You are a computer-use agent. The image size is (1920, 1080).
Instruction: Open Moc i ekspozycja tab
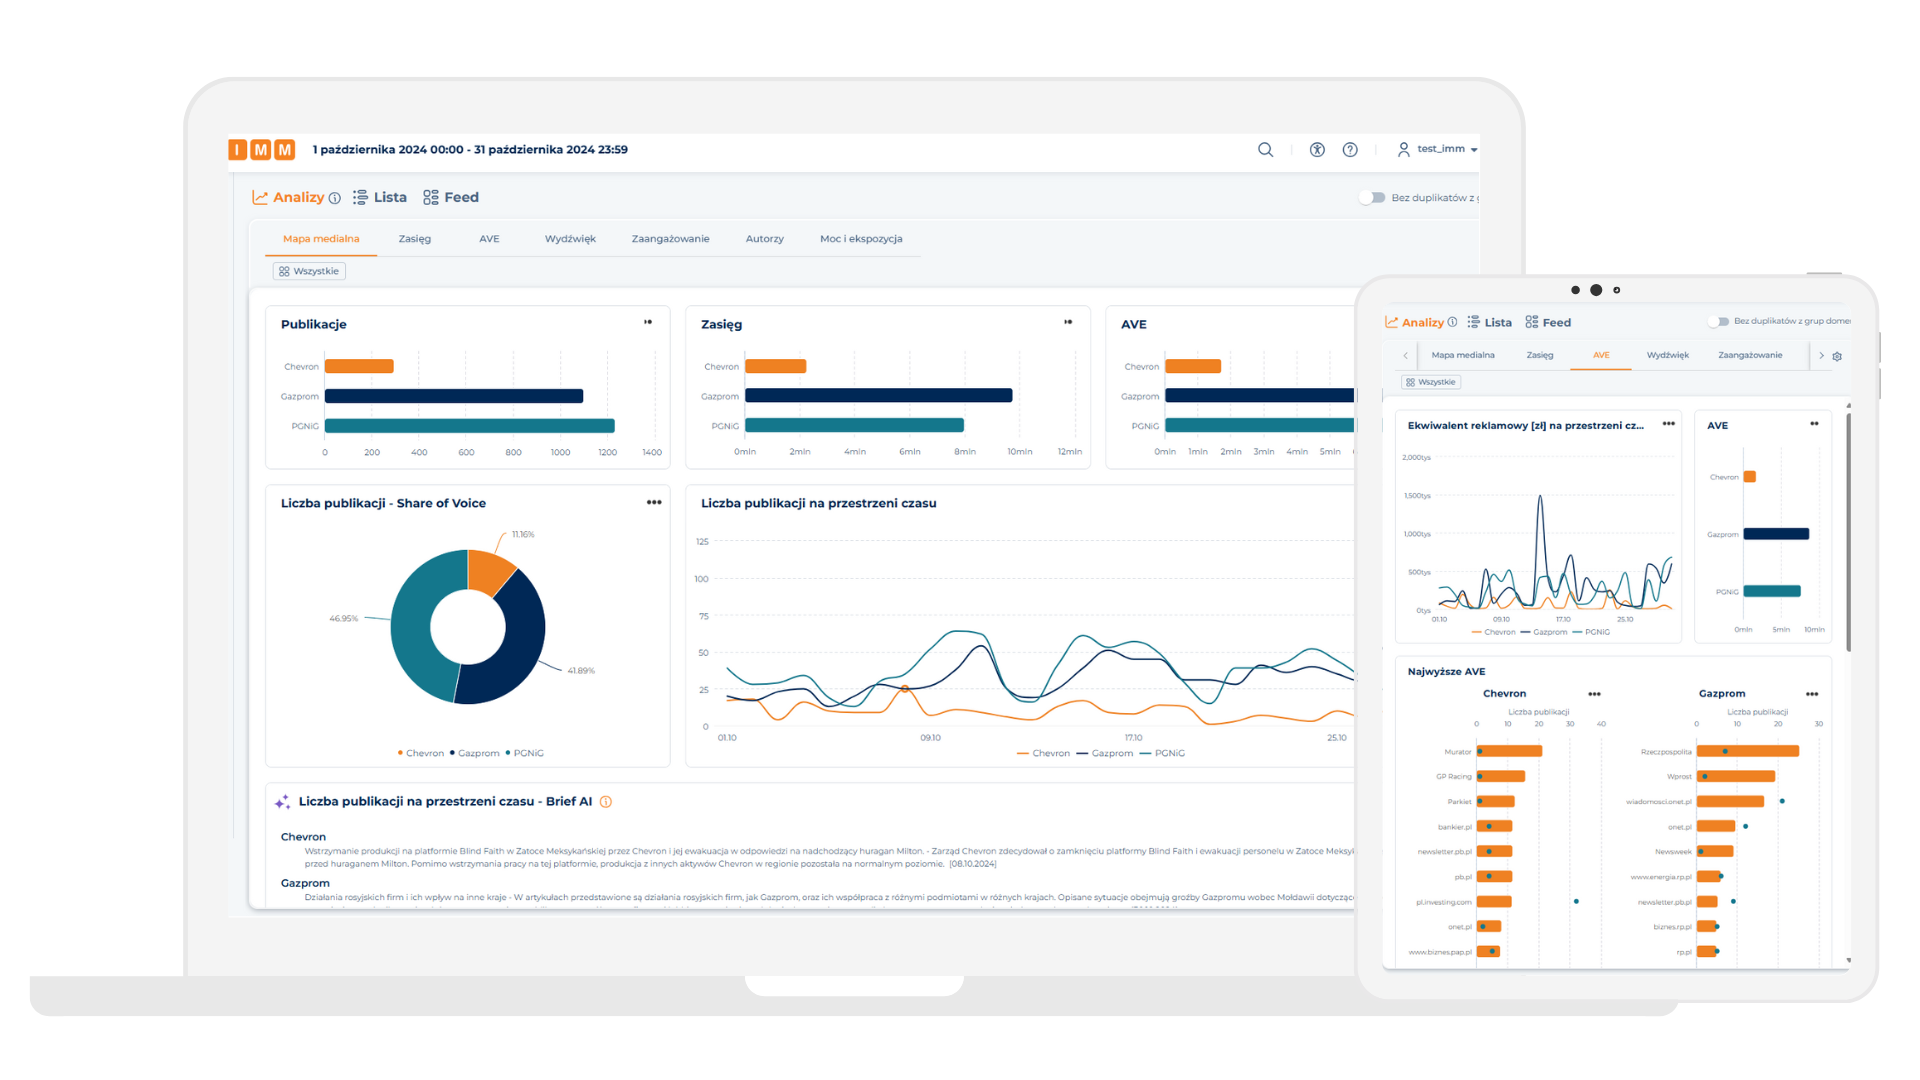pos(861,239)
